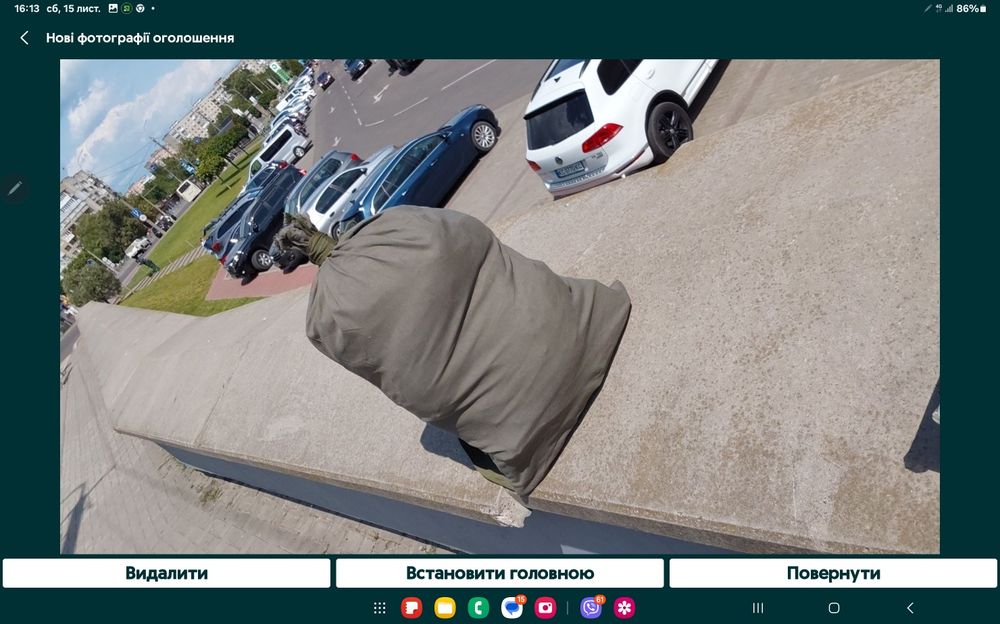The height and width of the screenshot is (624, 1000).
Task: Tap the Chrome notification icon in status bar
Action: (x=140, y=8)
